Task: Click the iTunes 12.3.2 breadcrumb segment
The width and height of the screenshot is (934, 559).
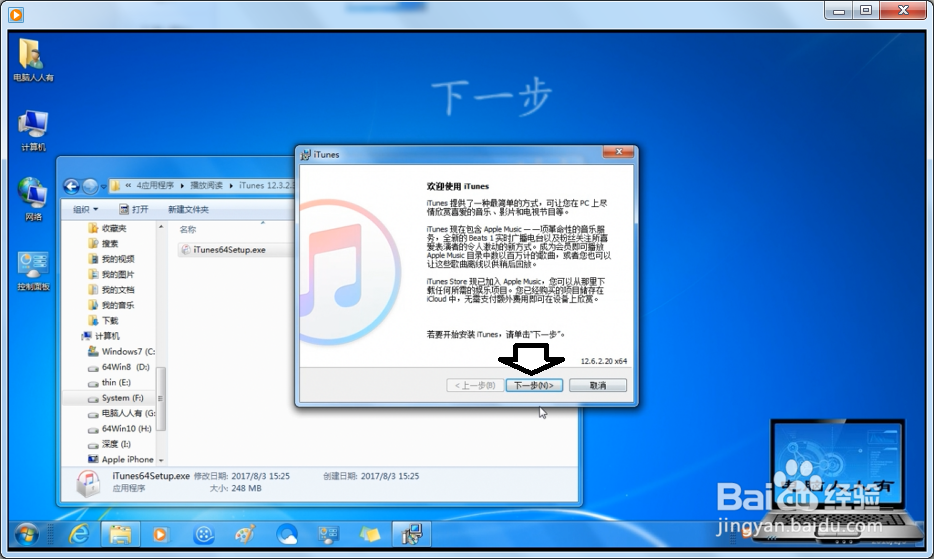Action: click(x=266, y=185)
